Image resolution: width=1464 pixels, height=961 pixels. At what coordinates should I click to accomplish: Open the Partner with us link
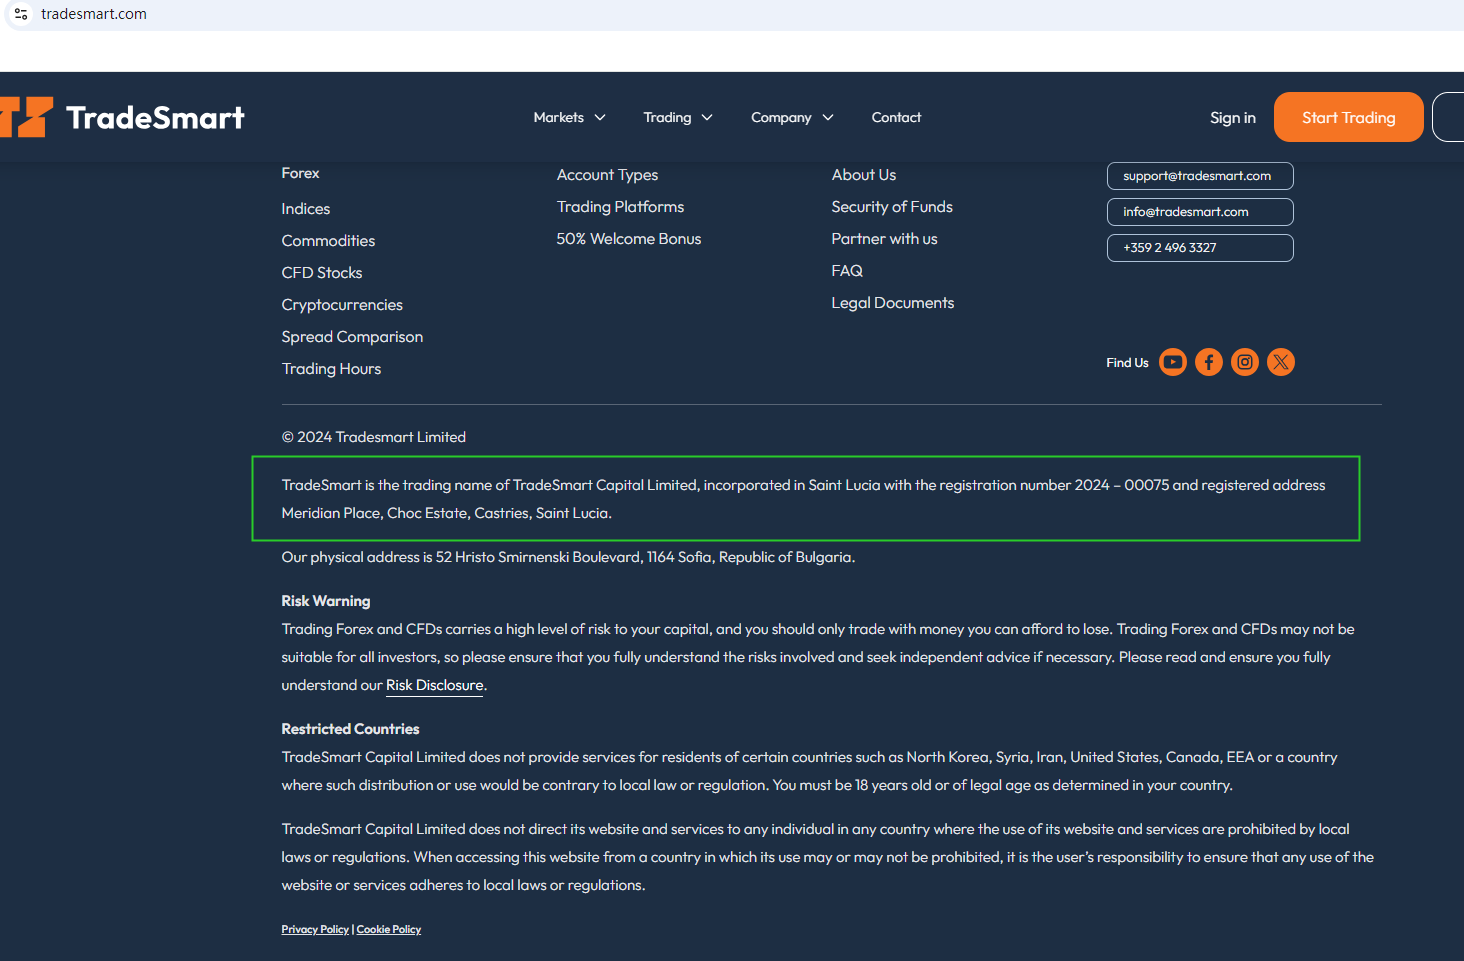click(x=884, y=239)
